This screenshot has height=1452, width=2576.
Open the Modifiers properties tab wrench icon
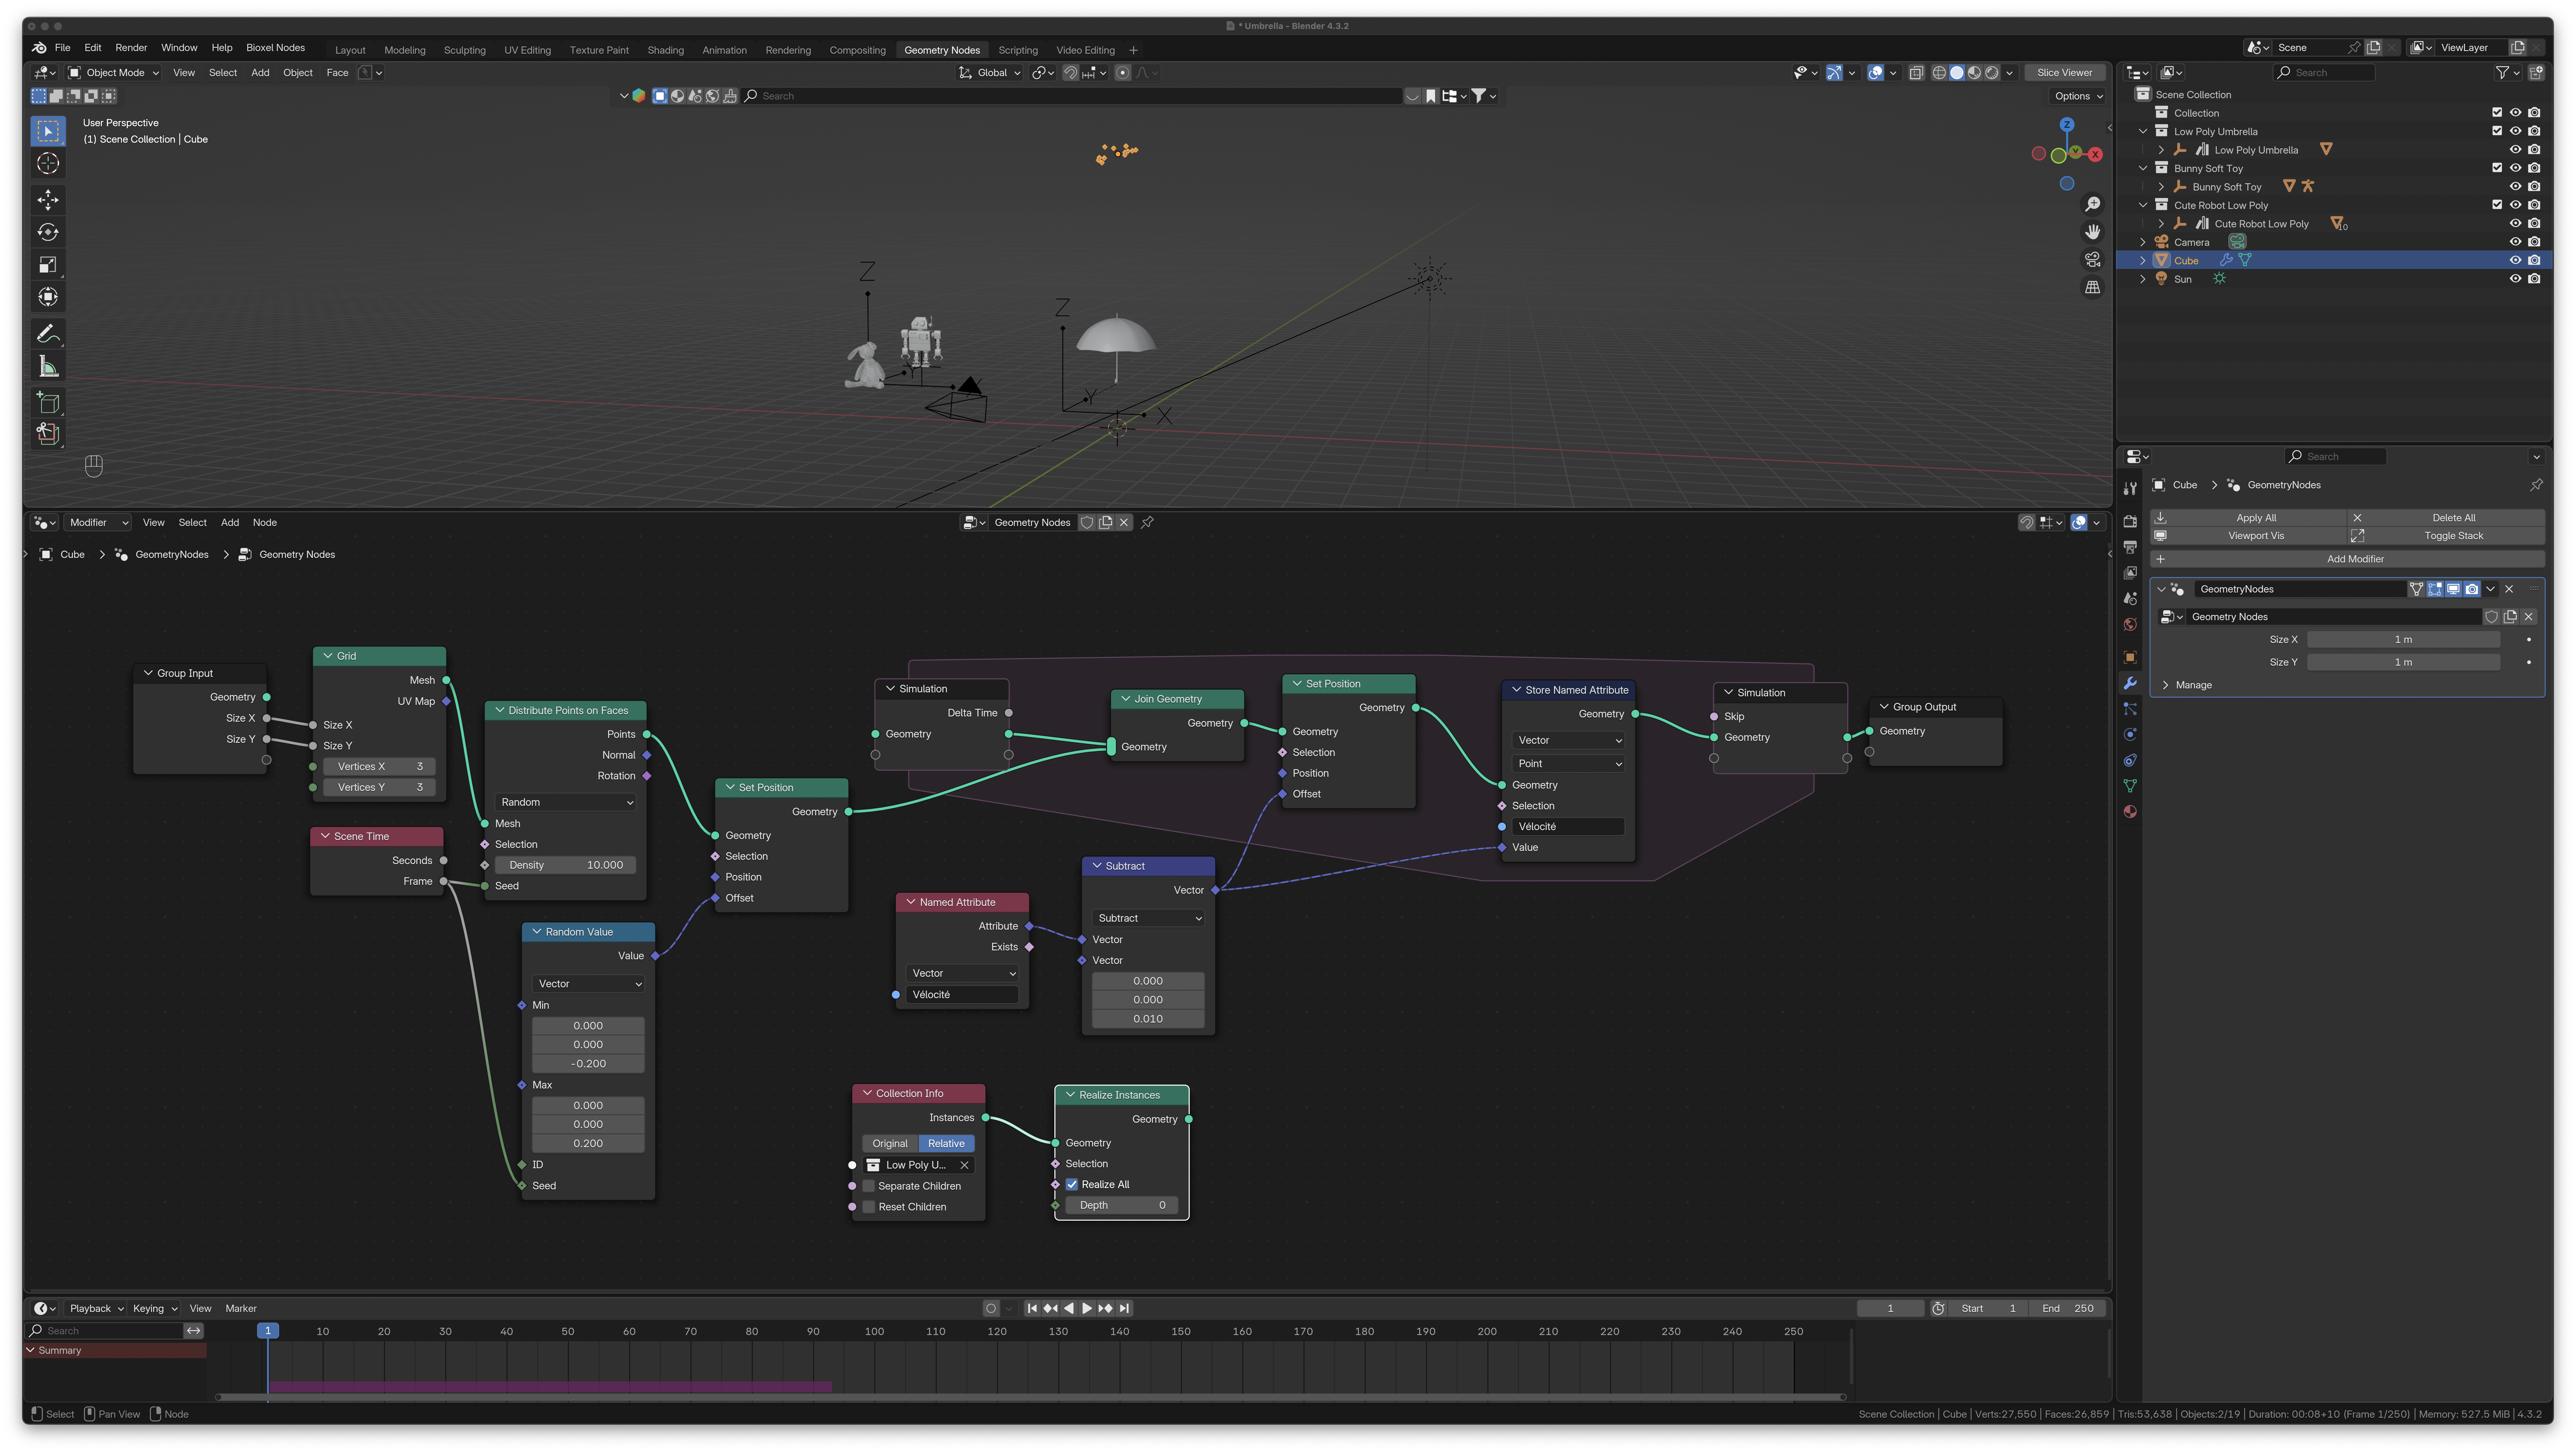(x=2130, y=683)
